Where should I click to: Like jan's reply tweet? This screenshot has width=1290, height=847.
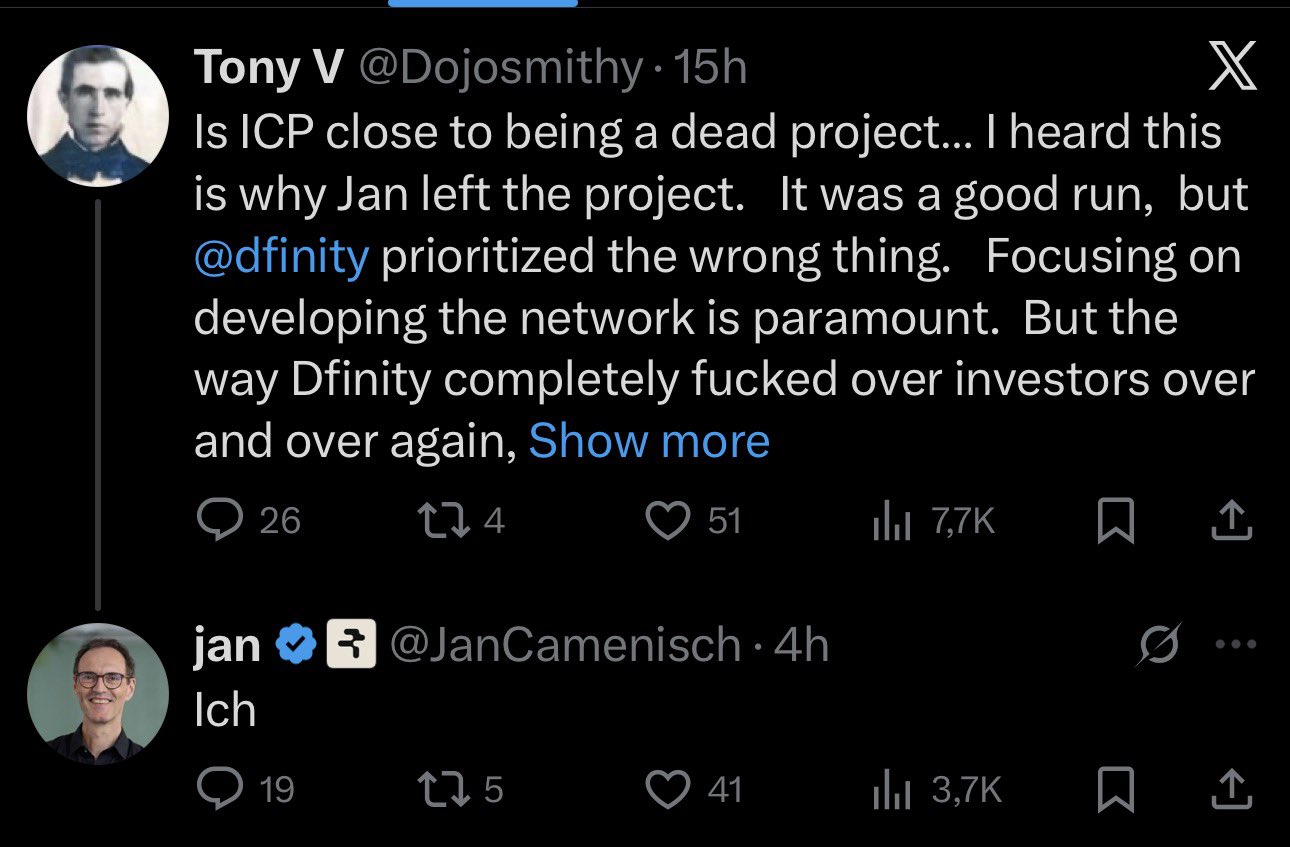669,790
